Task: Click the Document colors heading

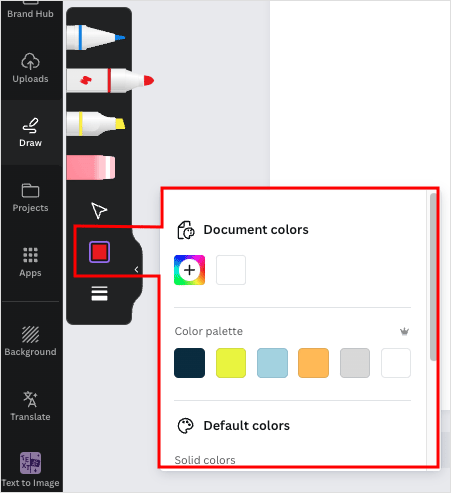Action: pyautogui.click(x=256, y=230)
